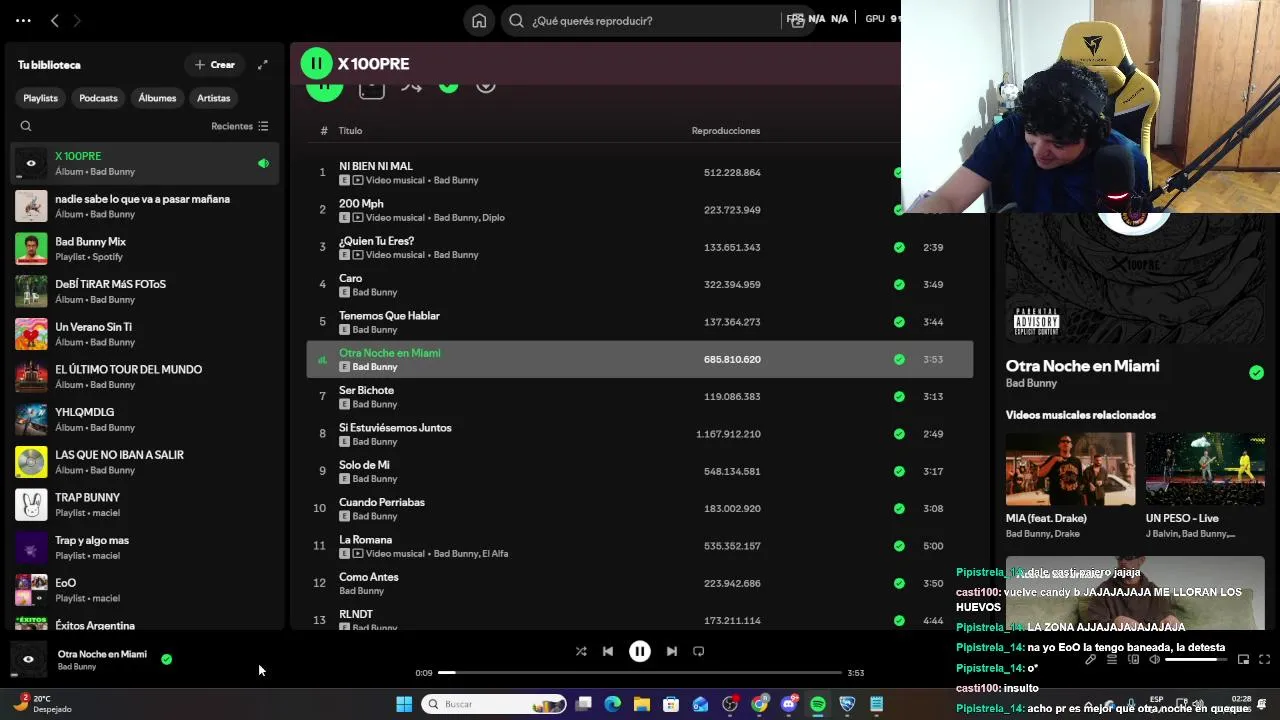Filter library by Artistas
1280x720 pixels.
[213, 98]
